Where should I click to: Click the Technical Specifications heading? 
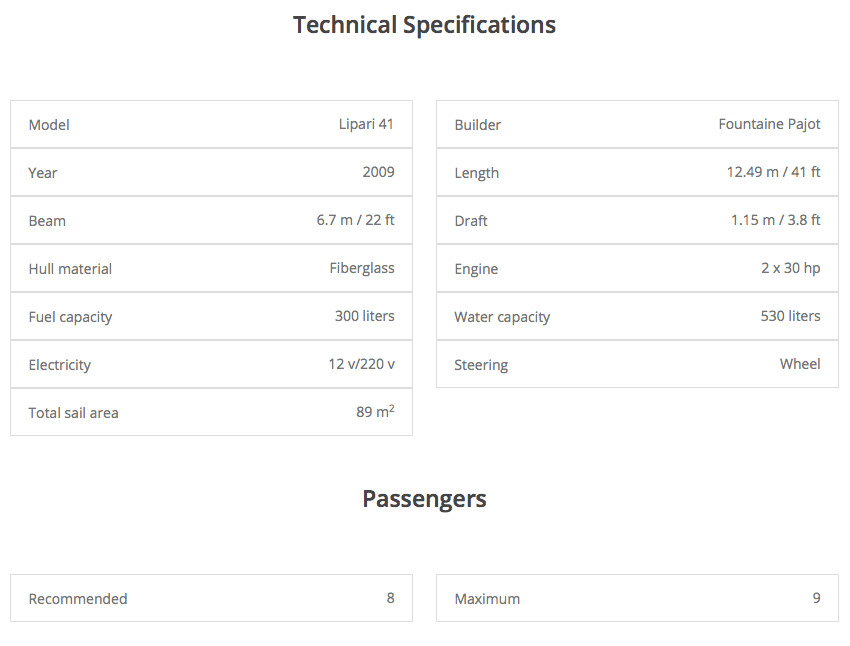point(424,25)
